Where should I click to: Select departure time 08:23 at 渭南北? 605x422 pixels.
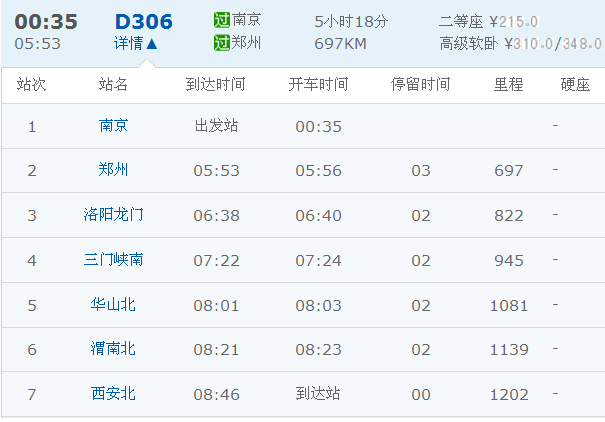point(318,350)
